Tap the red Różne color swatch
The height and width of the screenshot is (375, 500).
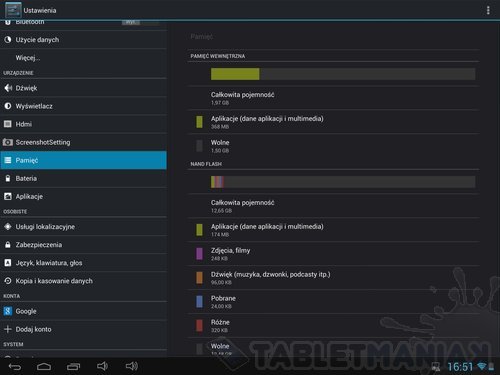click(199, 326)
